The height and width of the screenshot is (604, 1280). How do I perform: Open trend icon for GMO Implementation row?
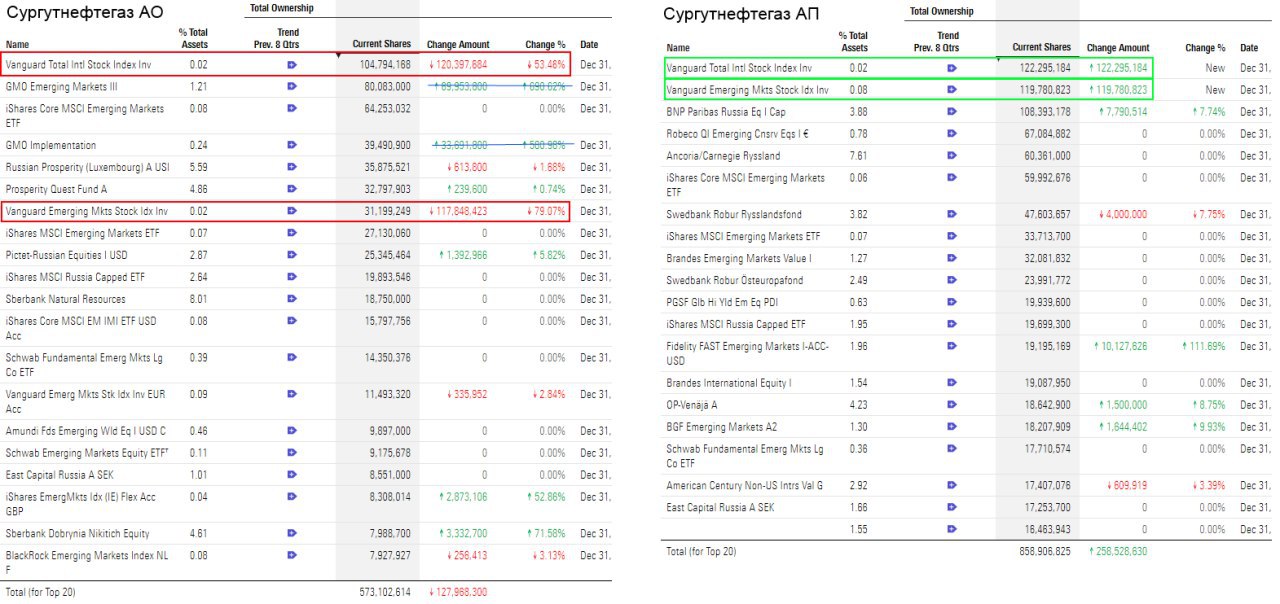pyautogui.click(x=292, y=145)
